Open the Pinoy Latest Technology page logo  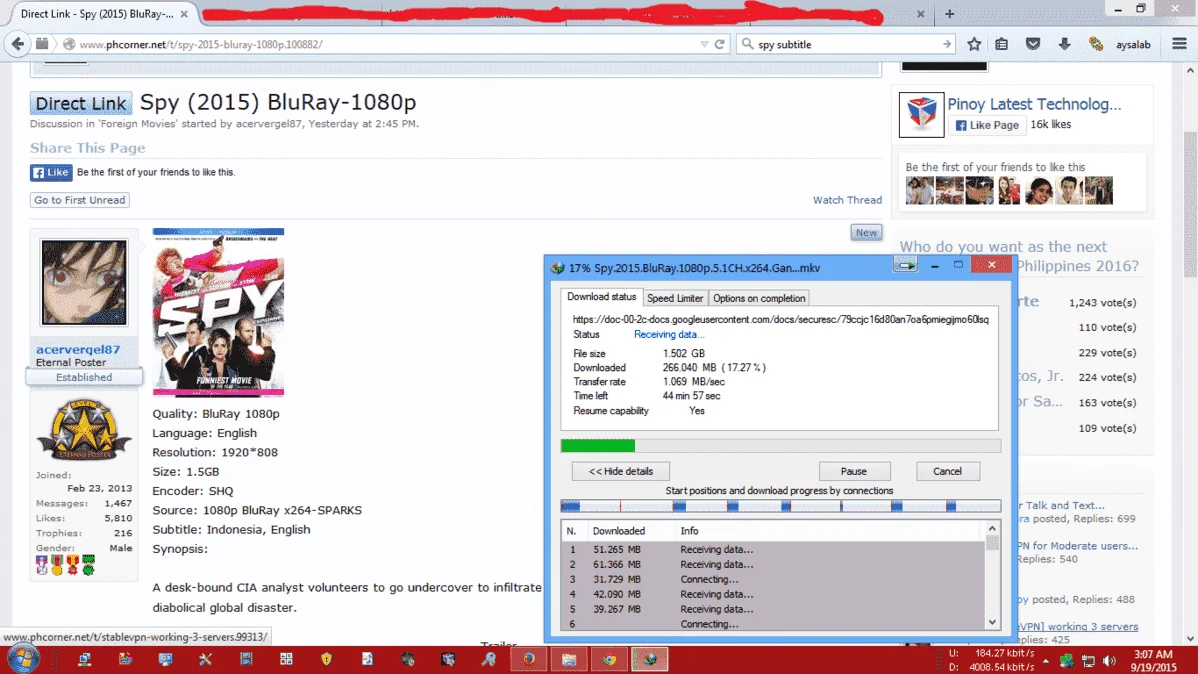tap(921, 115)
